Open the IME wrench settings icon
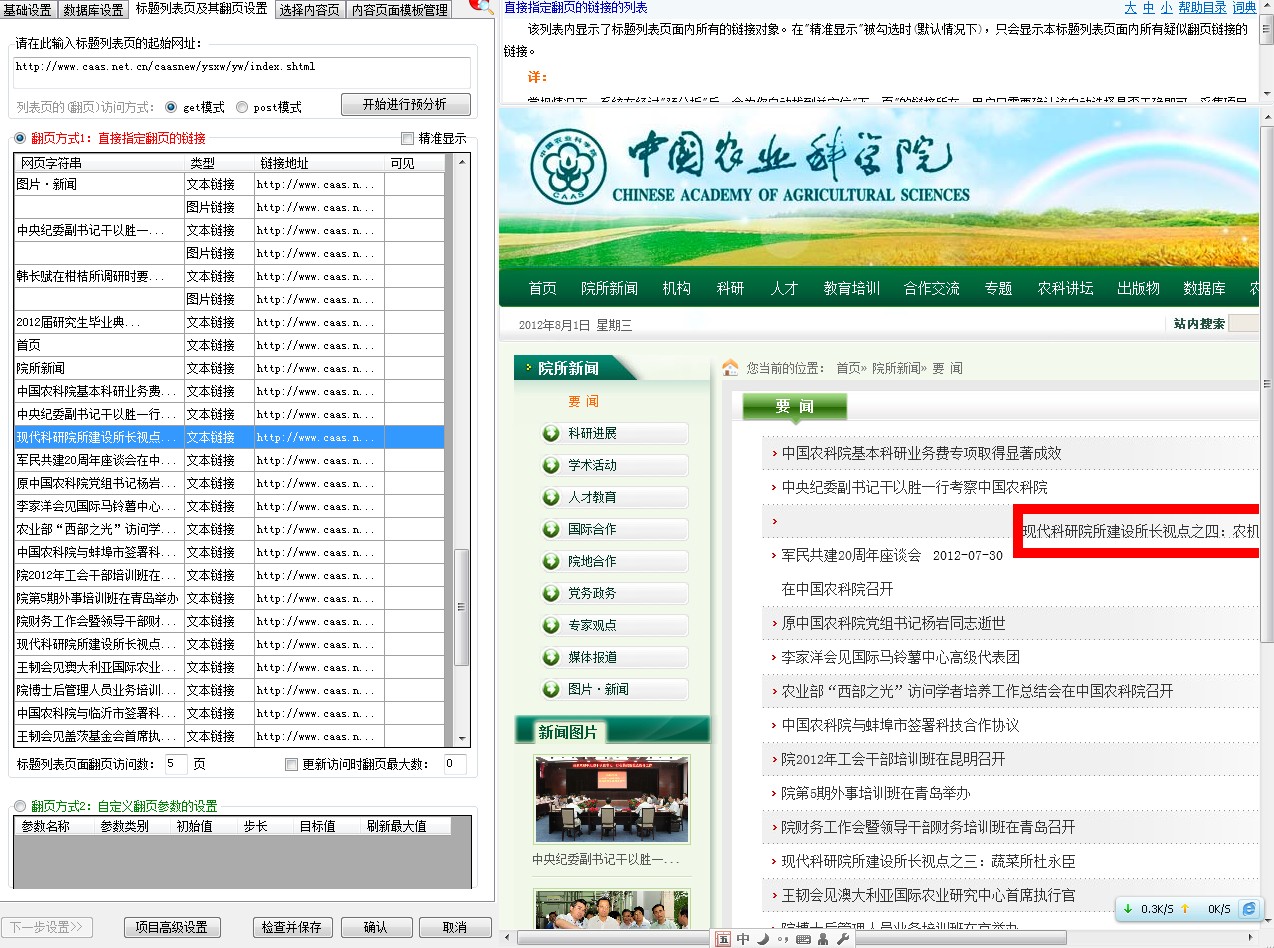Screen dimensions: 1274x948 843,939
